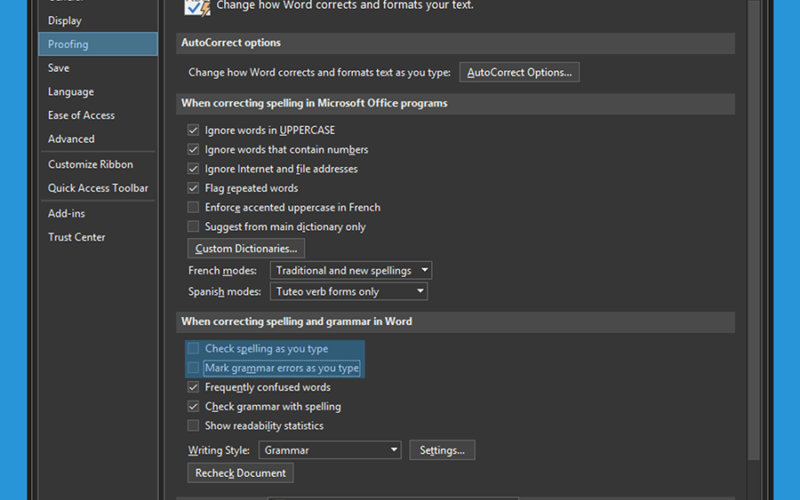Viewport: 800px width, 500px height.
Task: Toggle Ignore words that contain numbers
Action: [x=193, y=149]
